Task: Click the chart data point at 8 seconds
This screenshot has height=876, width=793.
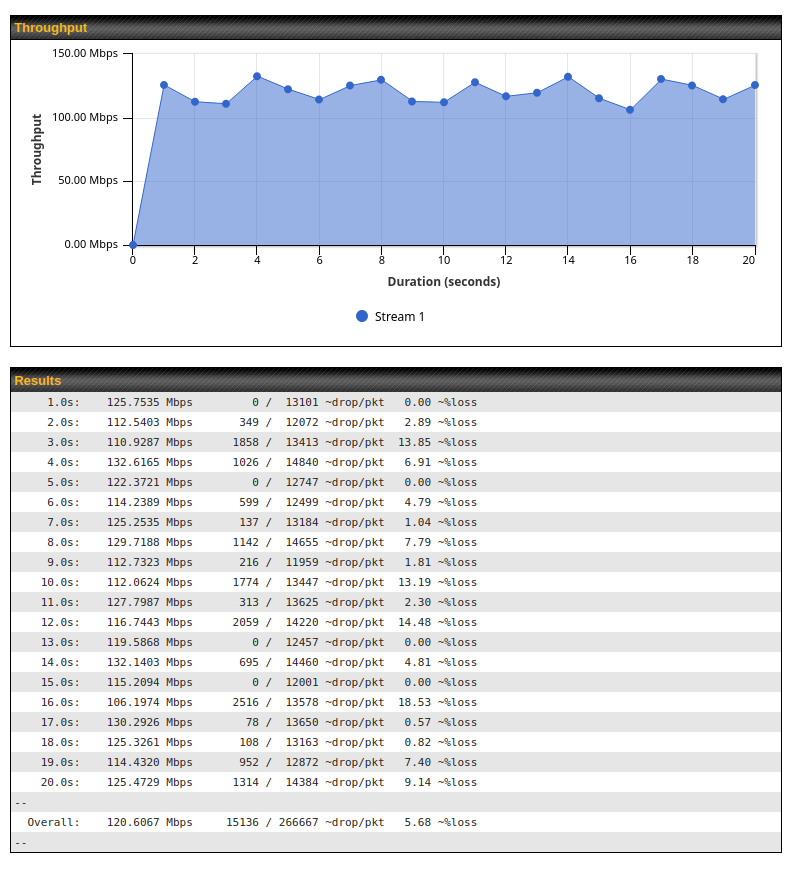Action: coord(381,80)
